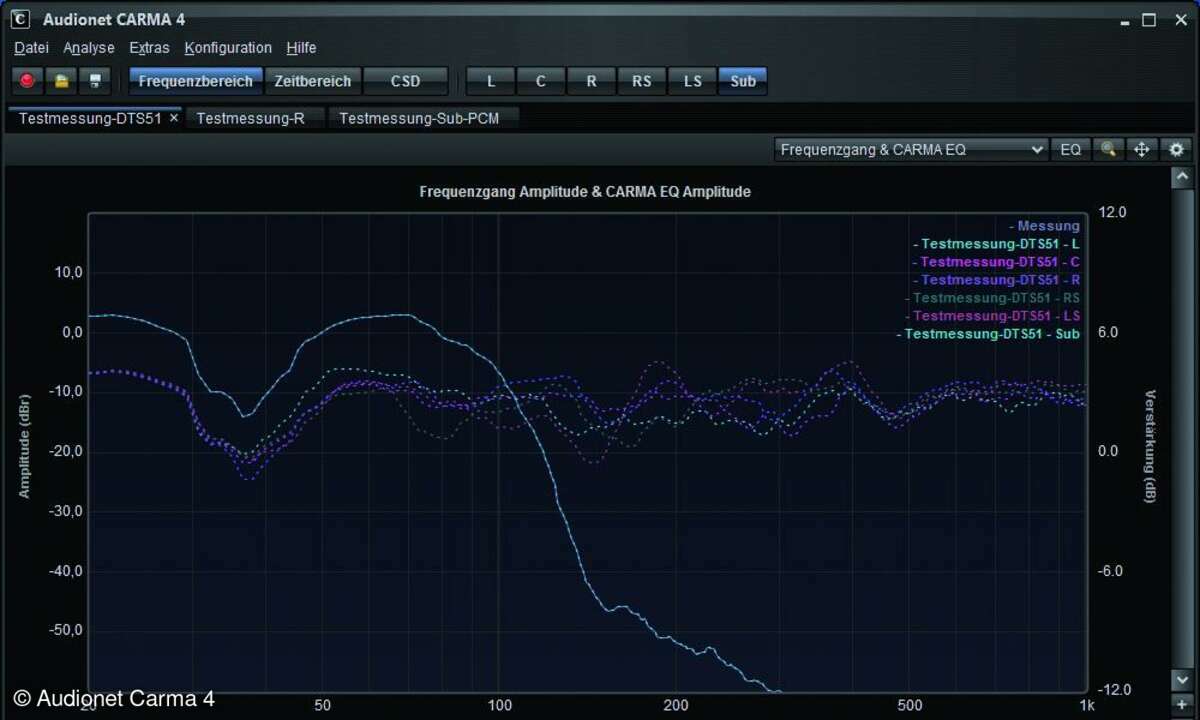Screen dimensions: 1200x720
Task: Switch to Zeitbereich view
Action: [313, 81]
